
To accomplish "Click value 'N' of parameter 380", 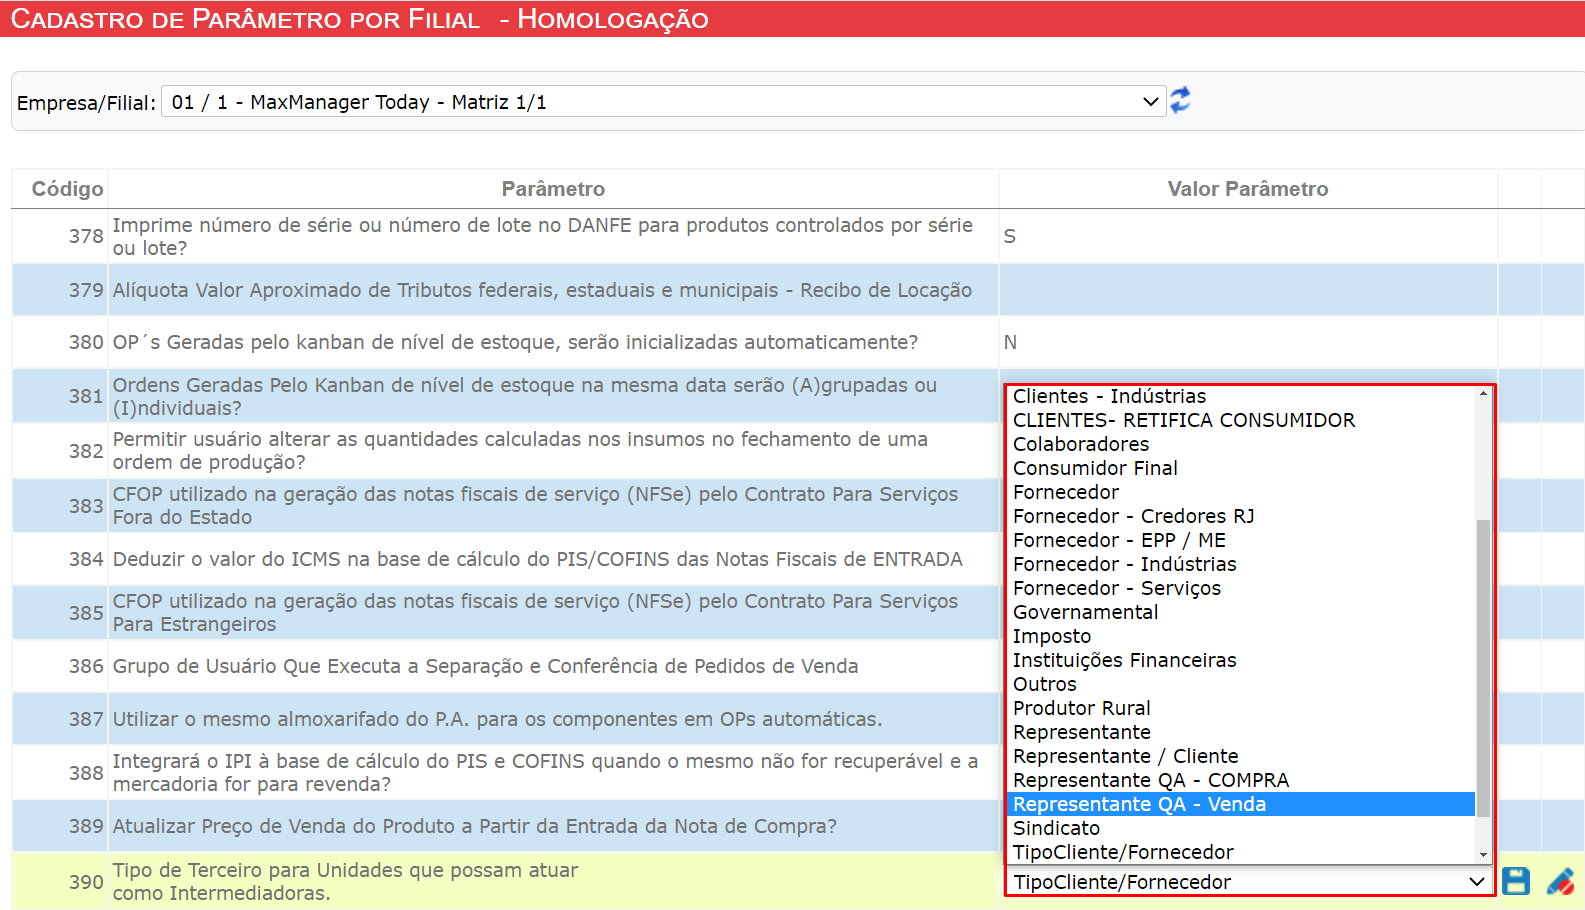I will coord(1010,342).
